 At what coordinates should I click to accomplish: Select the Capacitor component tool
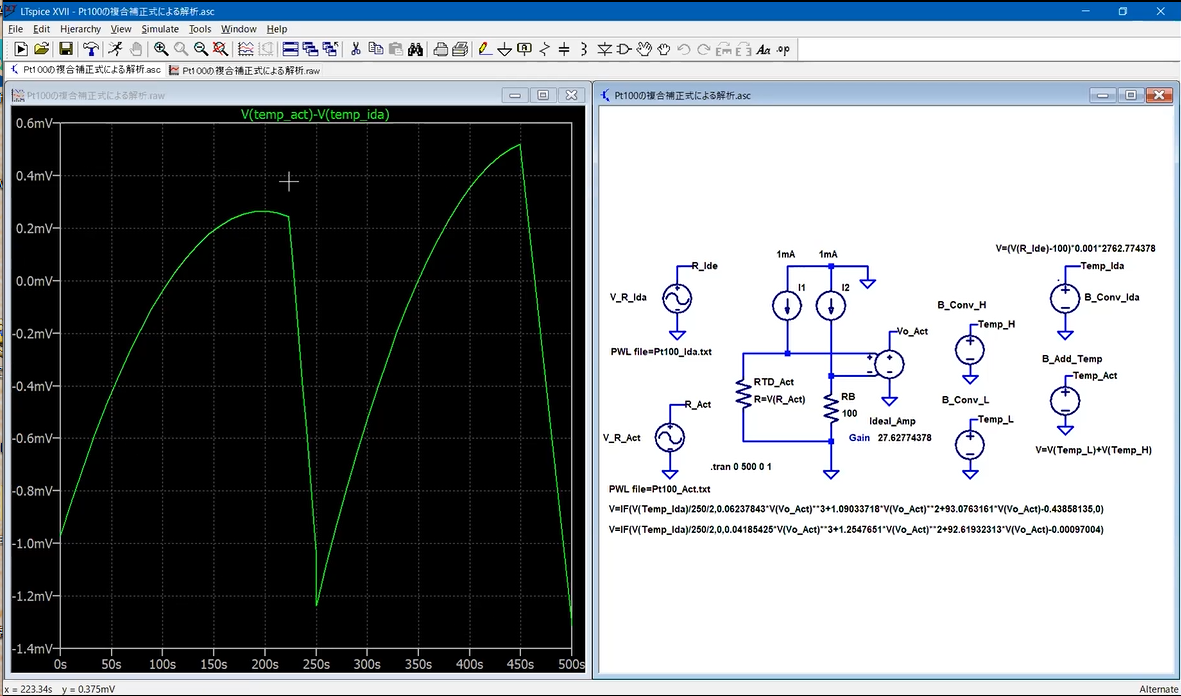564,49
